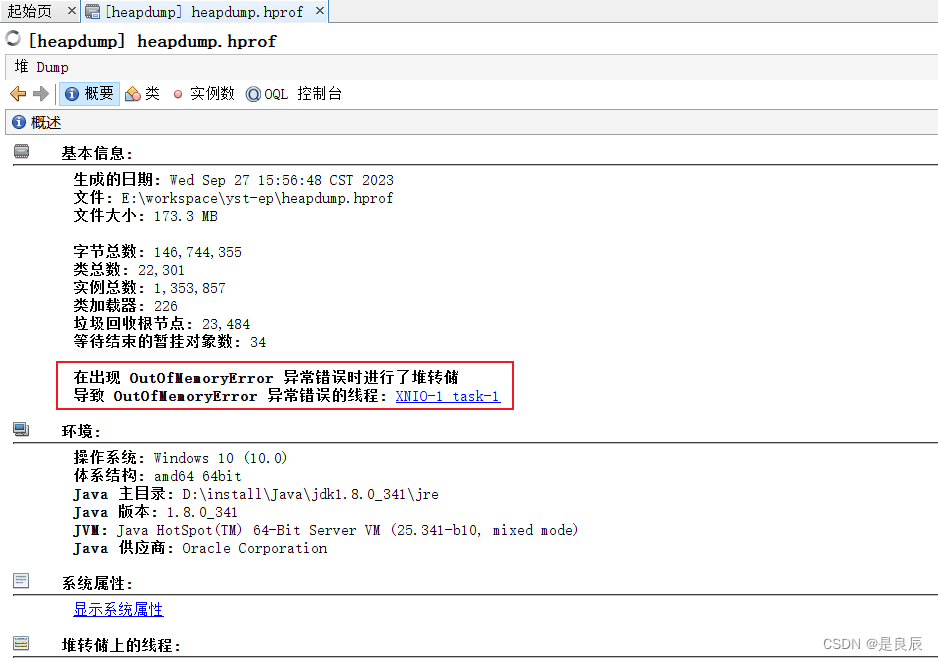Close the heapdump.hprof tab

pos(320,11)
